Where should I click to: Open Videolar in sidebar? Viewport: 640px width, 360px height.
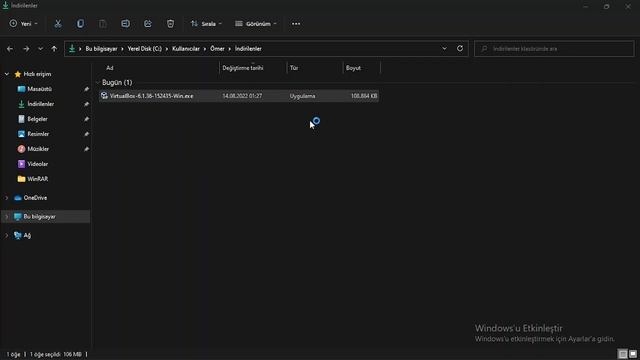(x=38, y=164)
